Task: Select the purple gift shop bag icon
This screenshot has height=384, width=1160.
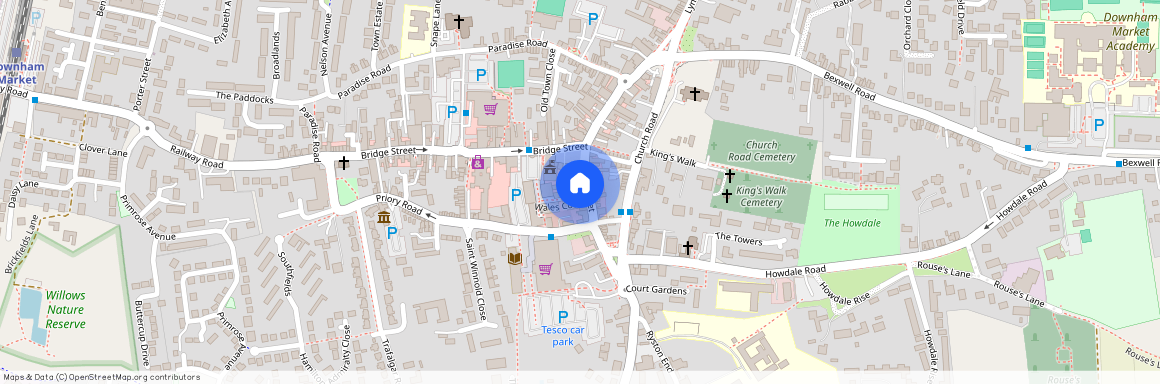Action: (x=479, y=162)
